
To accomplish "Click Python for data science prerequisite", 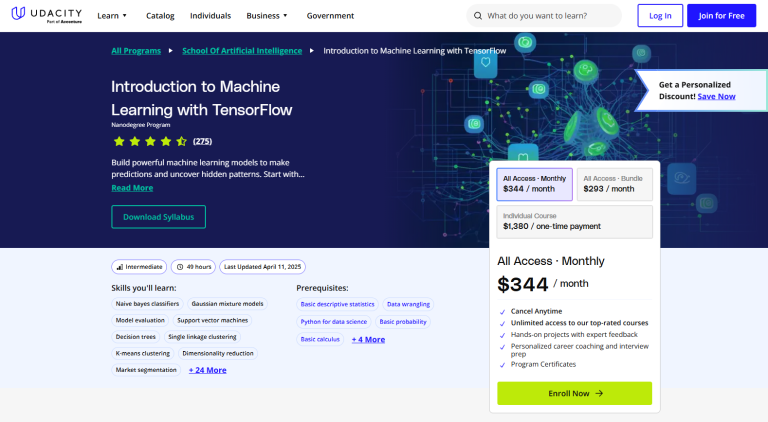I will (x=334, y=322).
